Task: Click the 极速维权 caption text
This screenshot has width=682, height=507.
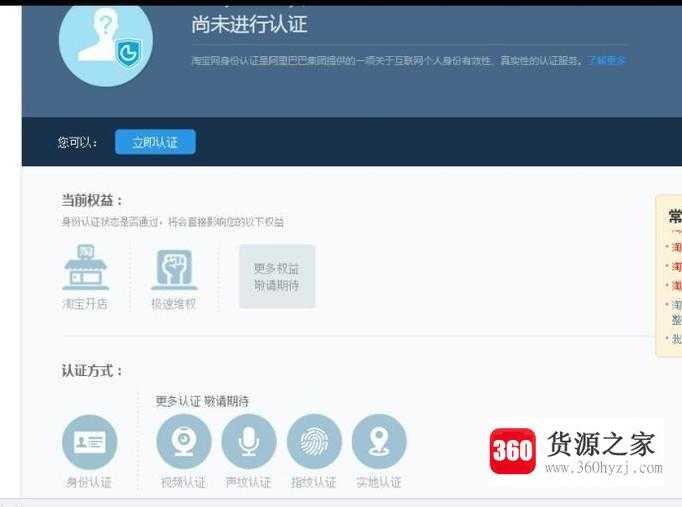Action: pyautogui.click(x=174, y=304)
